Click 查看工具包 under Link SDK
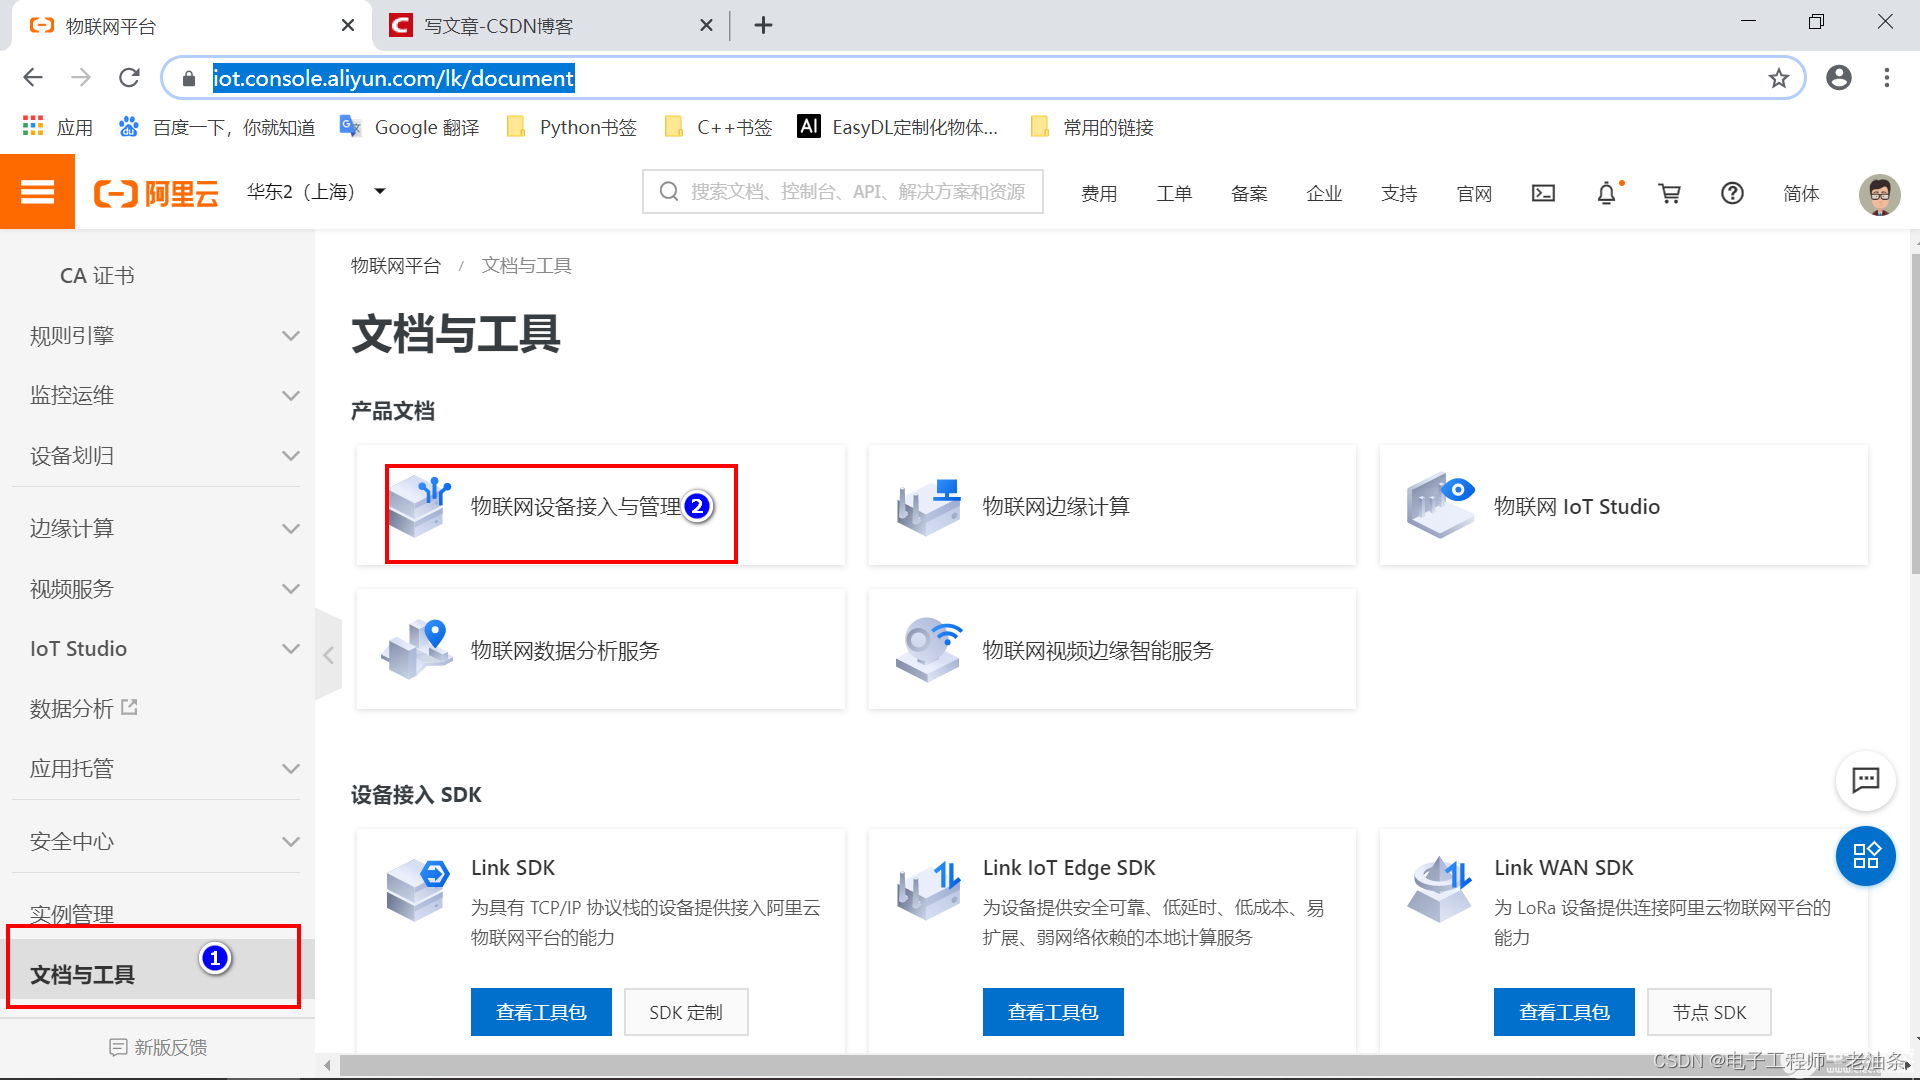Image resolution: width=1920 pixels, height=1080 pixels. tap(541, 1012)
